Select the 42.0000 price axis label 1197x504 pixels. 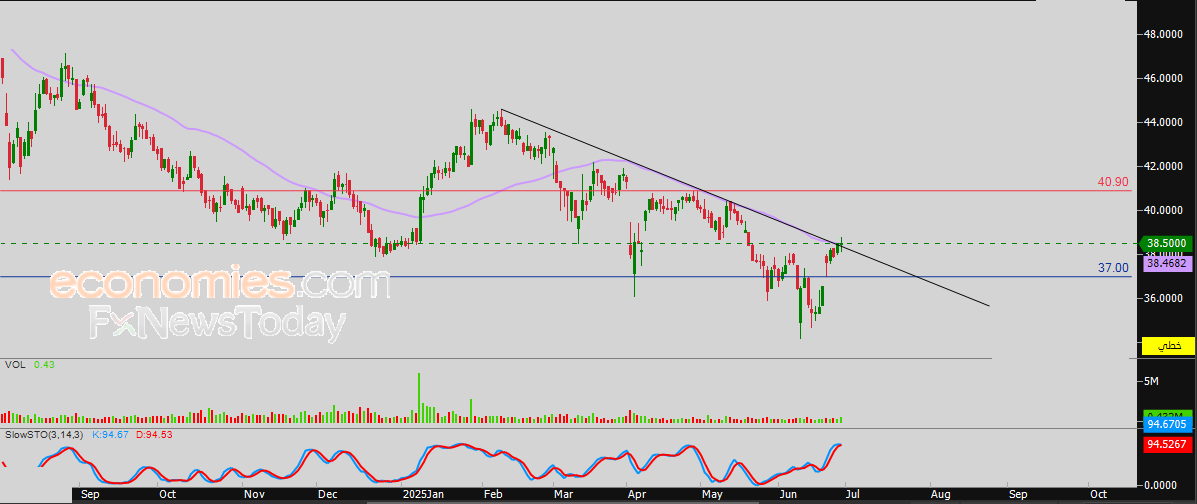(1162, 166)
